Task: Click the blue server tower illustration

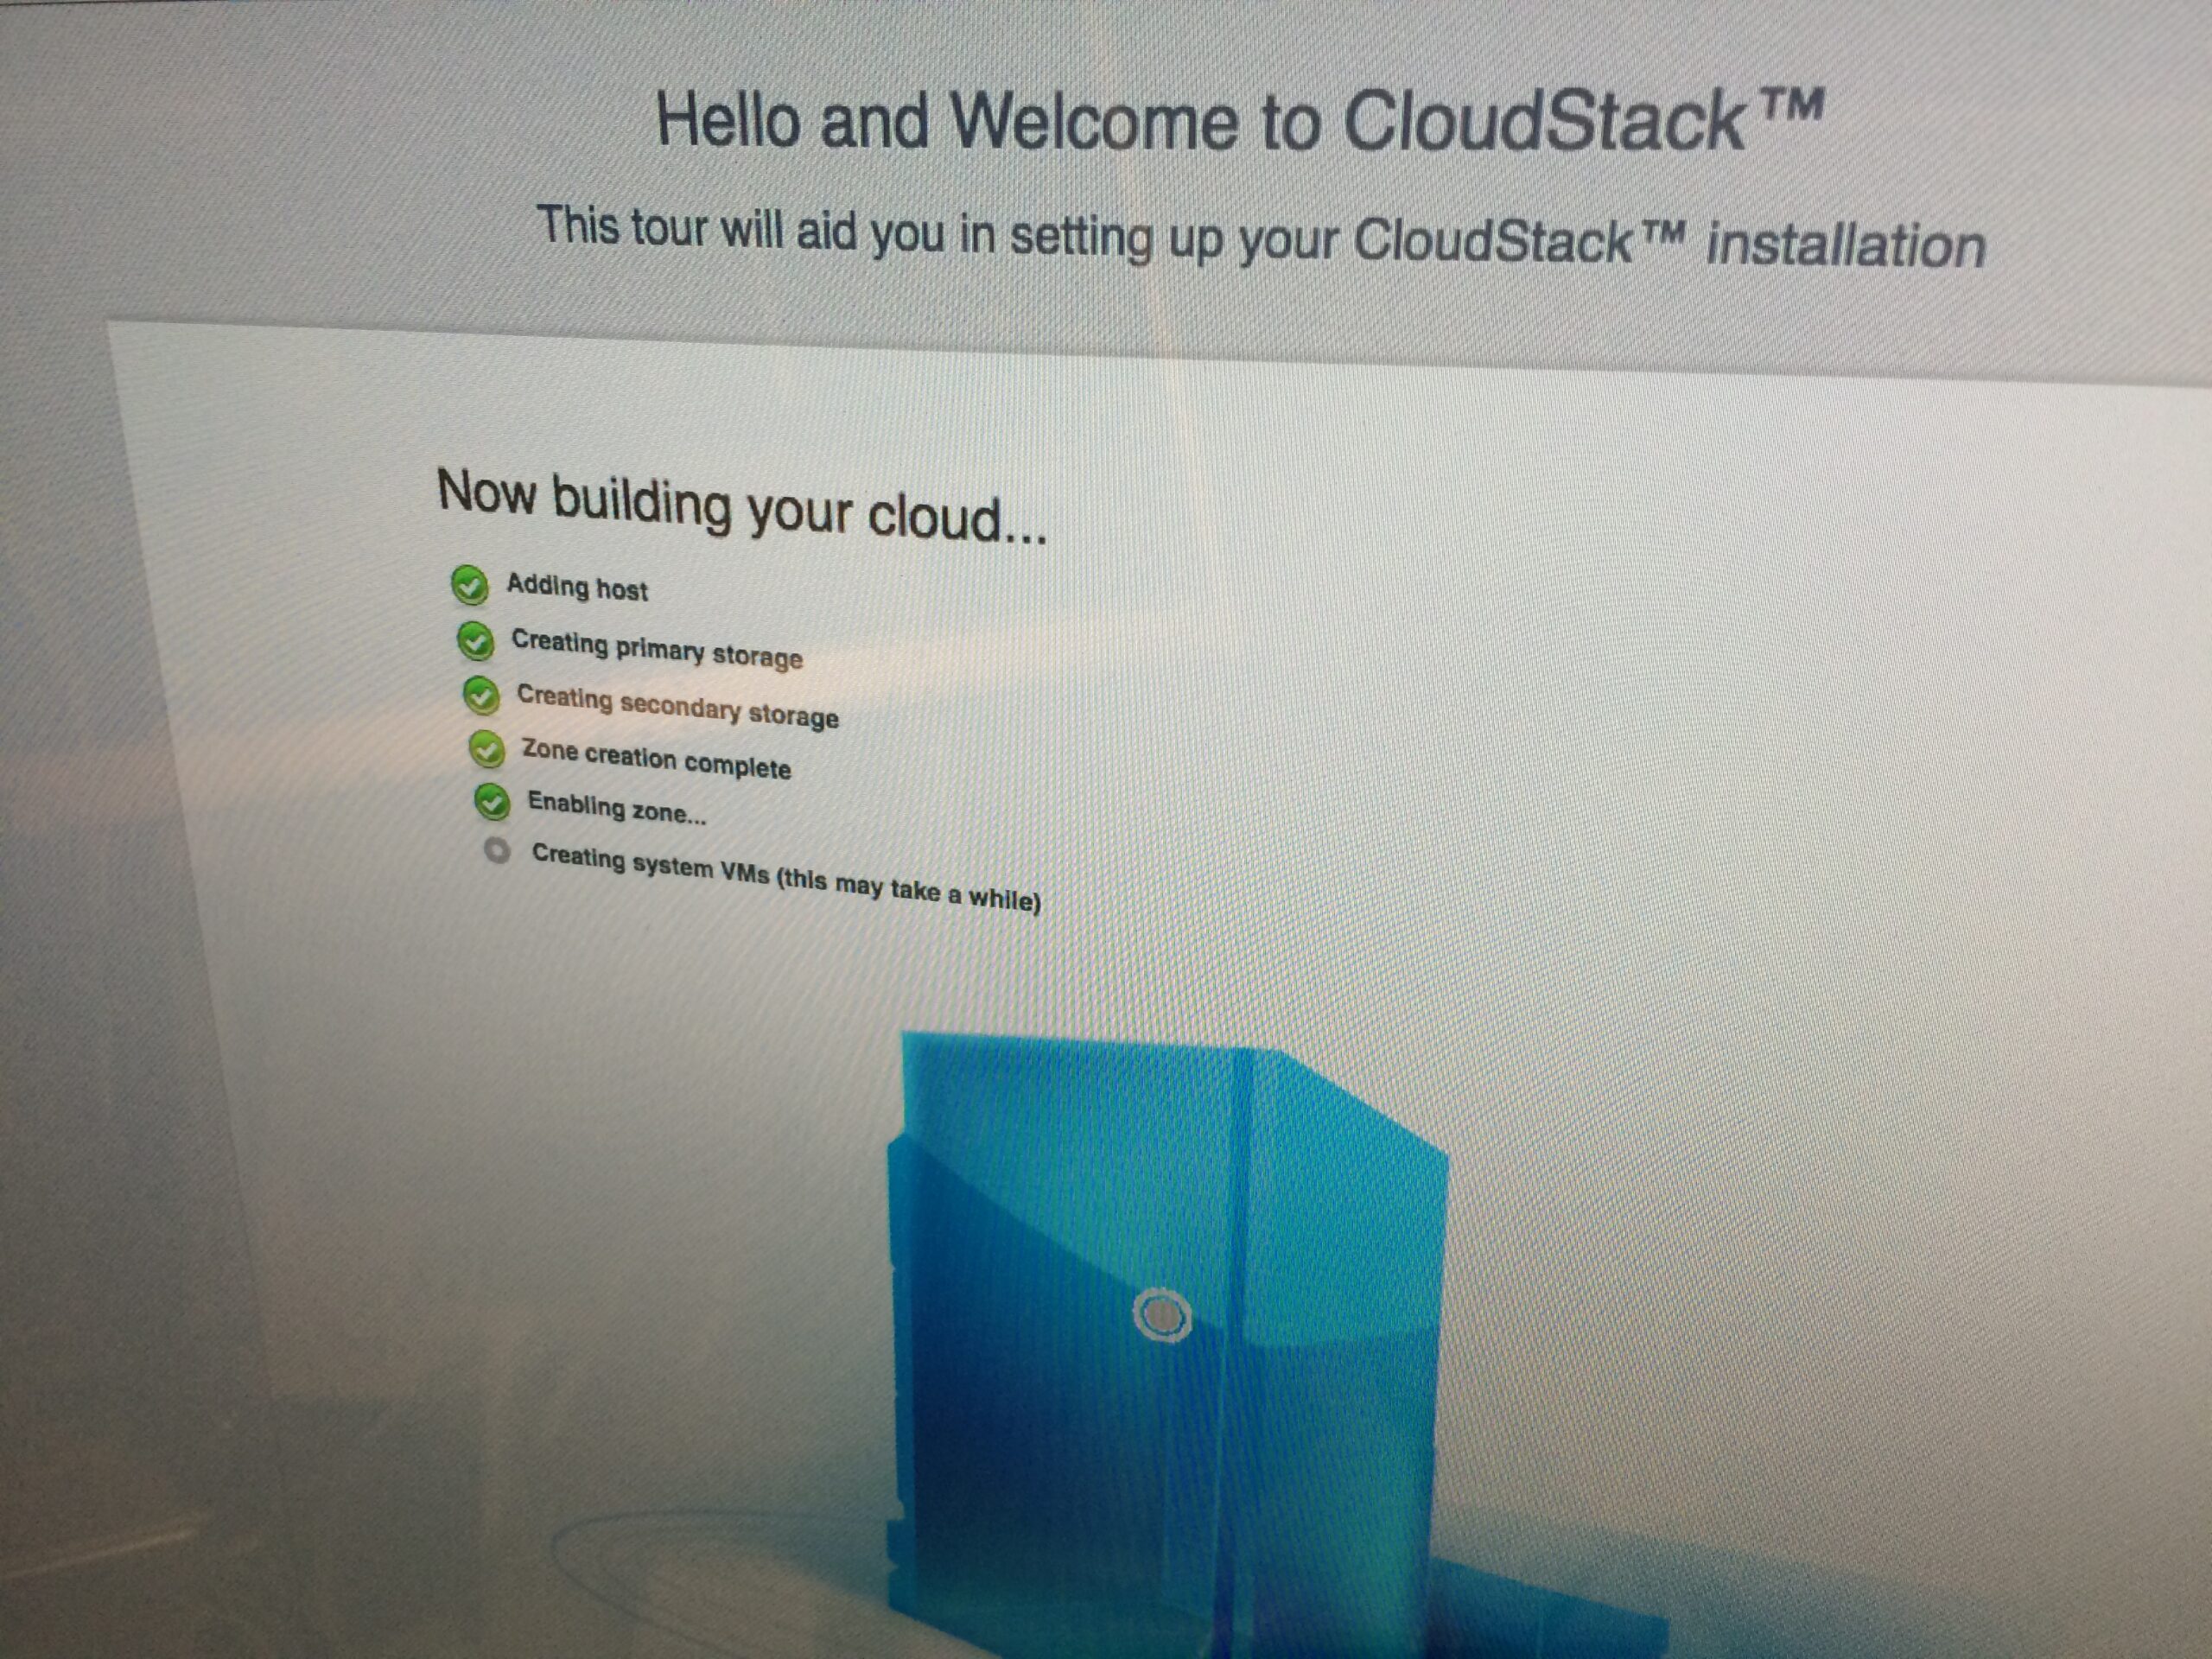Action: coord(1168,1345)
